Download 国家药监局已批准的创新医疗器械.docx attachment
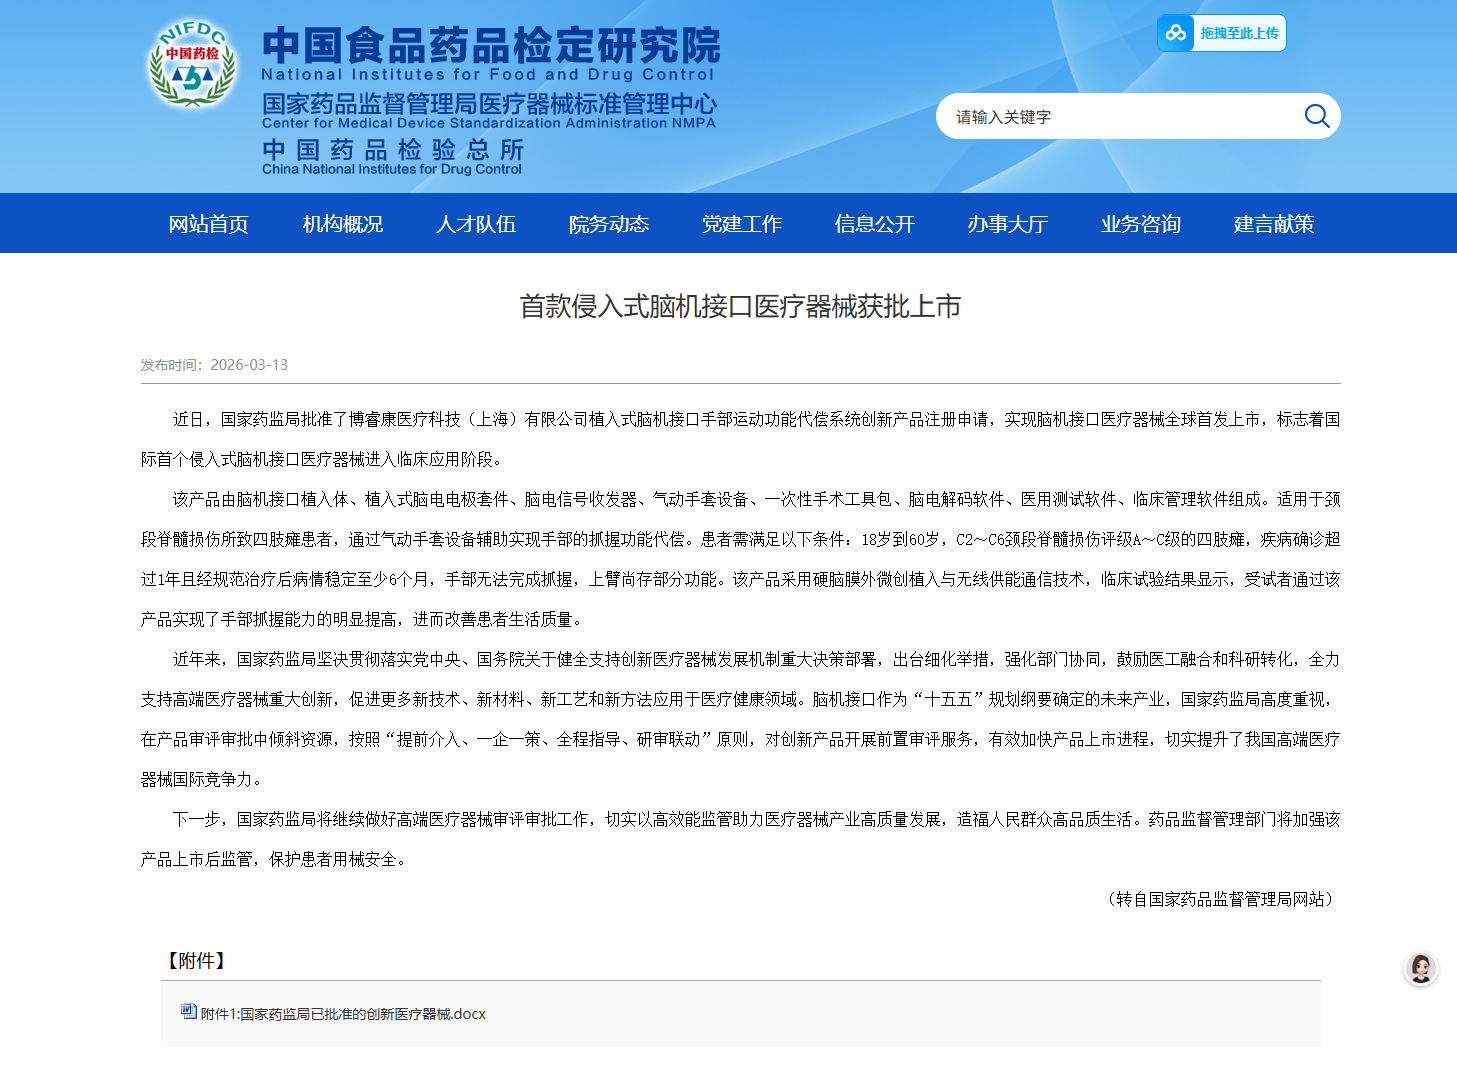 coord(343,1014)
